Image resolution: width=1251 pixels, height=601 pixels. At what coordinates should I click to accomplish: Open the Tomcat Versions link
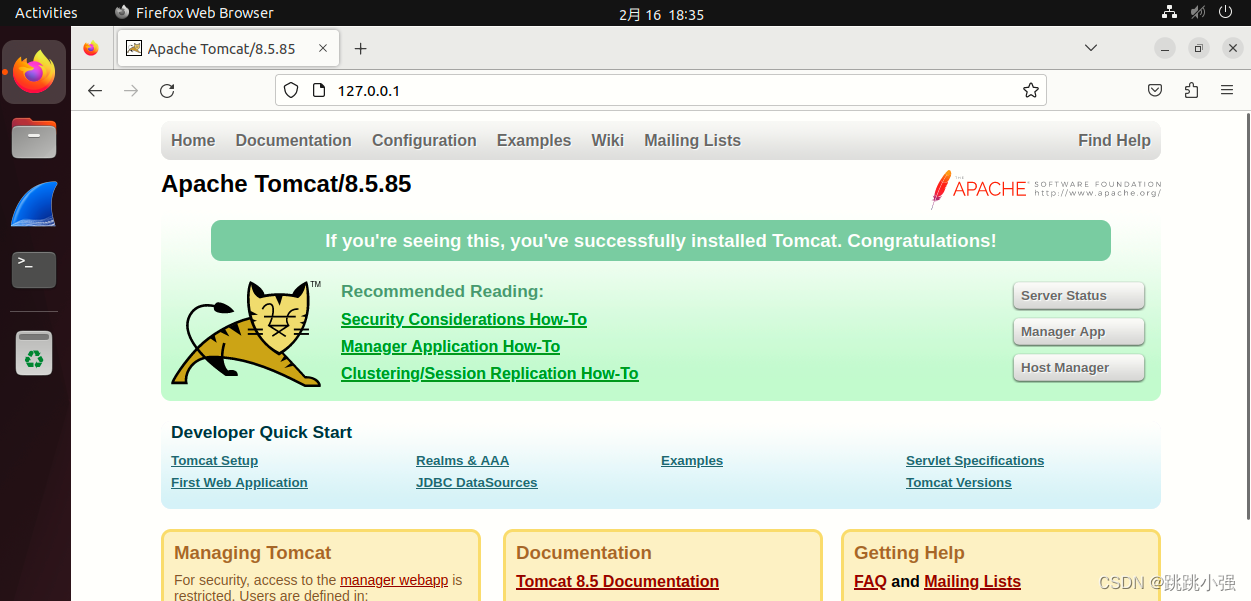point(958,483)
